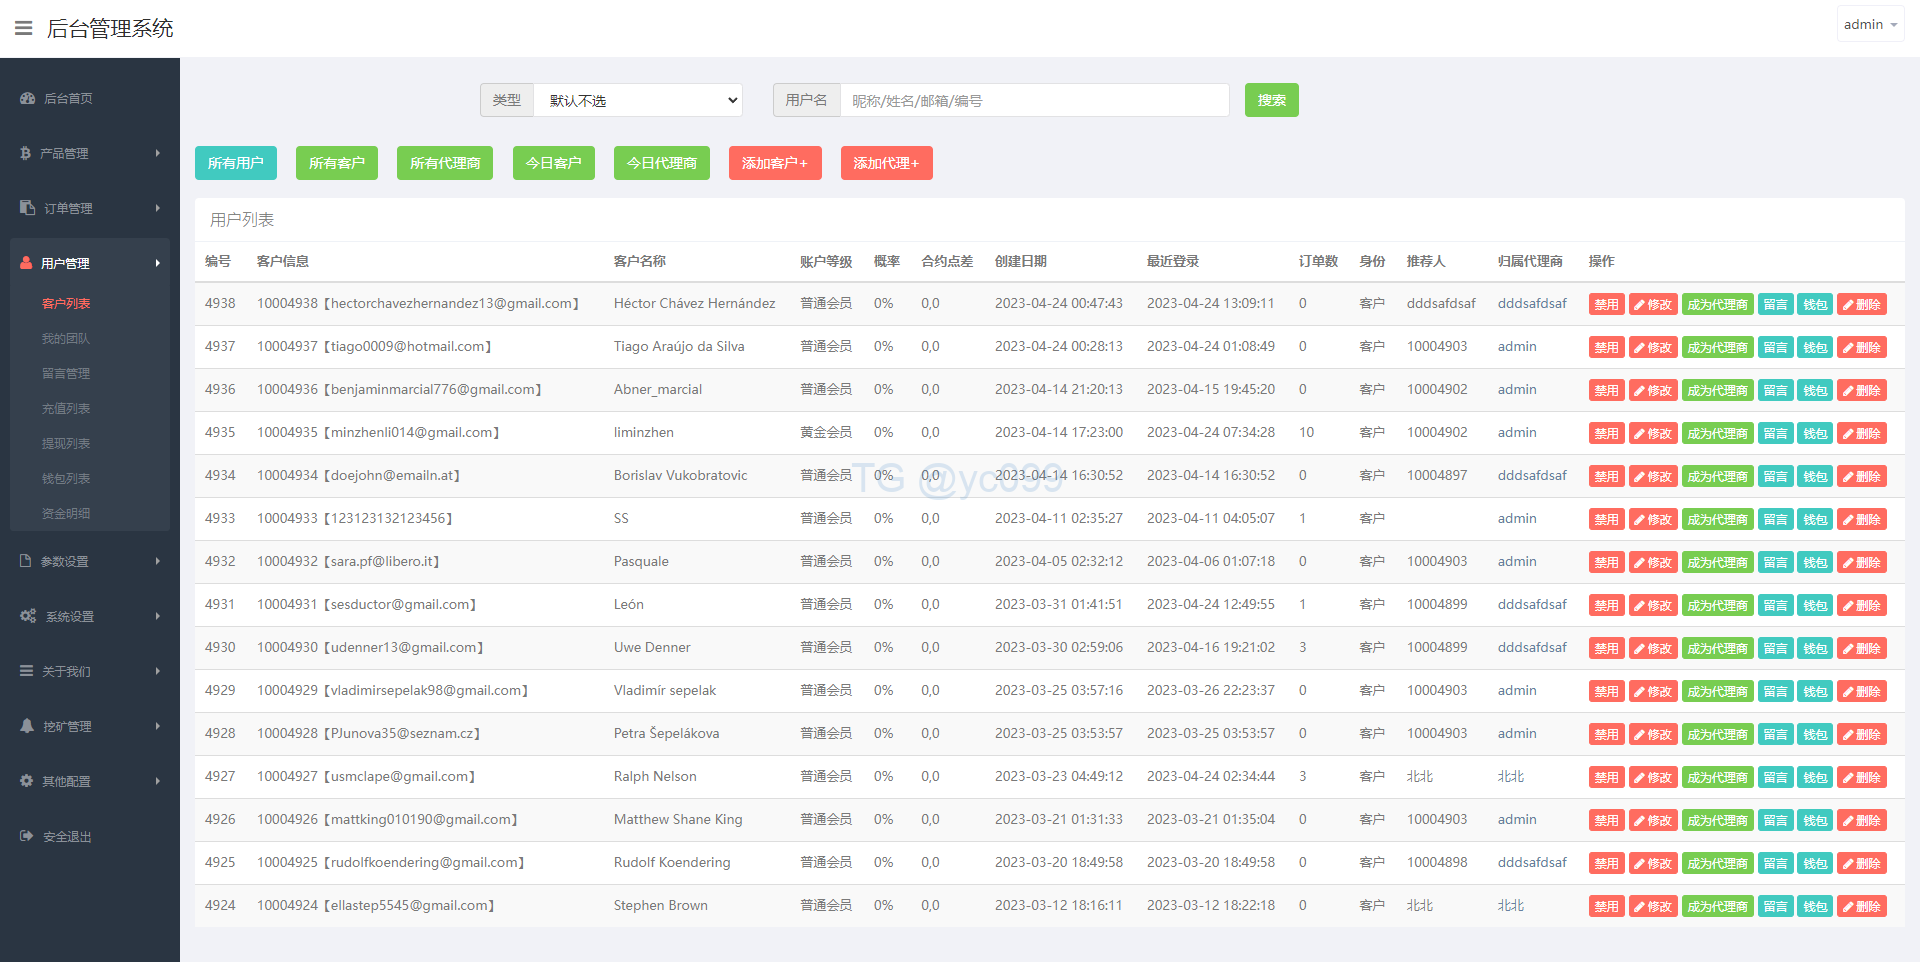Click the hamburger menu icon in header

23,28
